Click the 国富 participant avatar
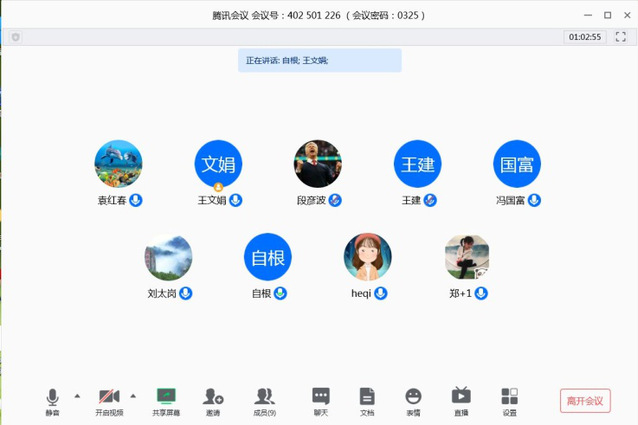This screenshot has height=425, width=638. (517, 164)
